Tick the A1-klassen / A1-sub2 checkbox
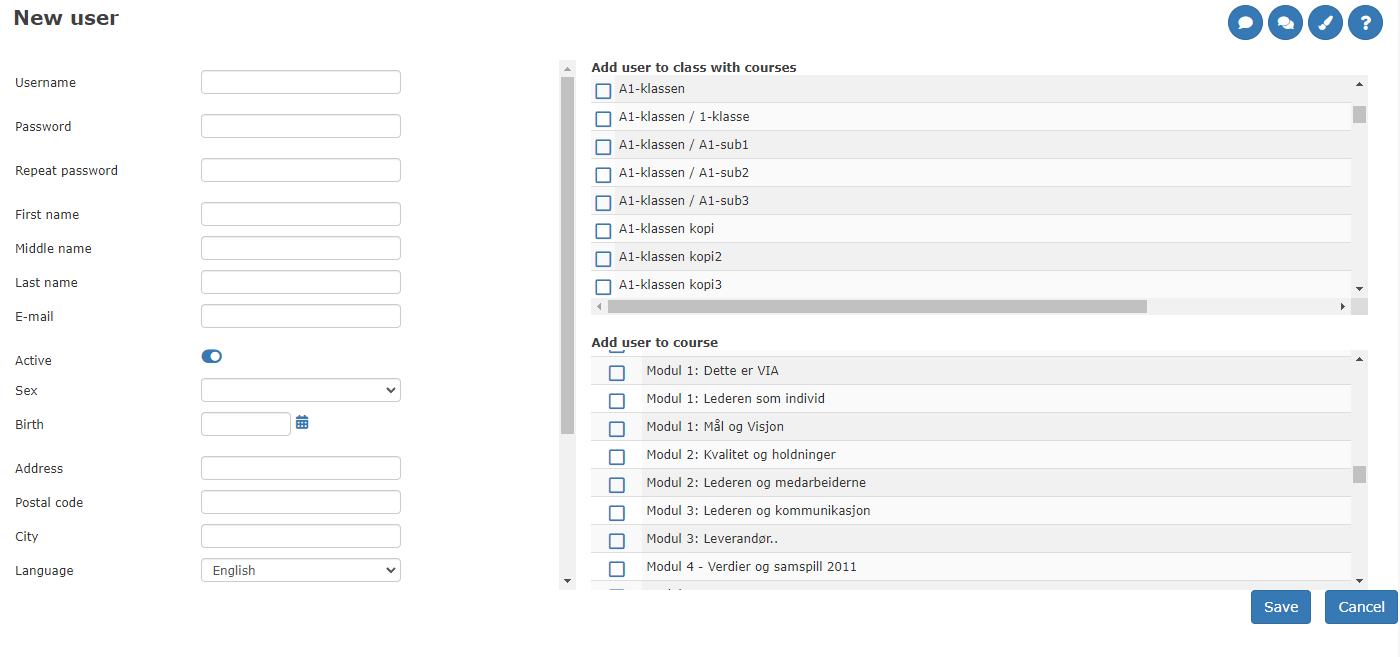Image resolution: width=1400 pixels, height=657 pixels. [x=603, y=174]
